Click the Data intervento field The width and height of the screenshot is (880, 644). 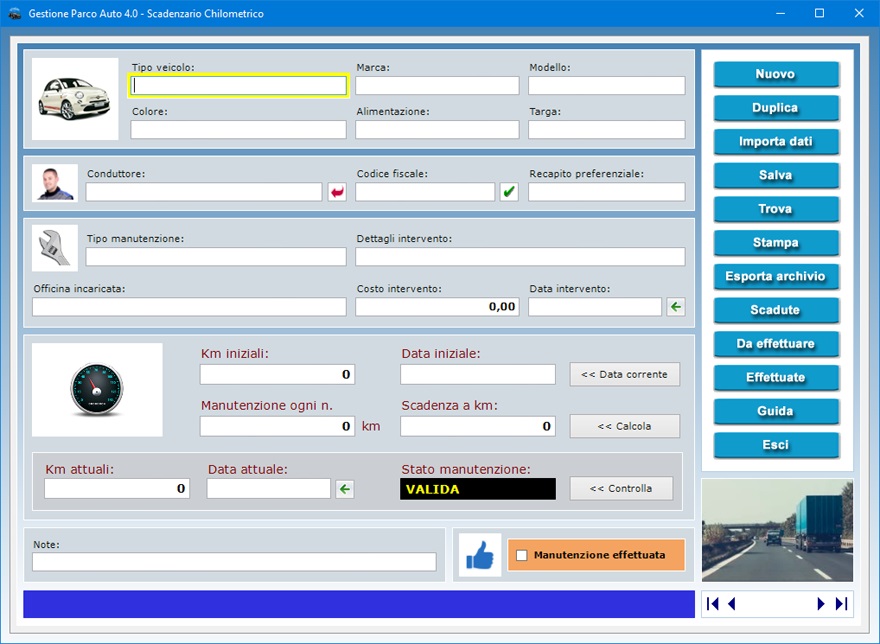click(595, 307)
